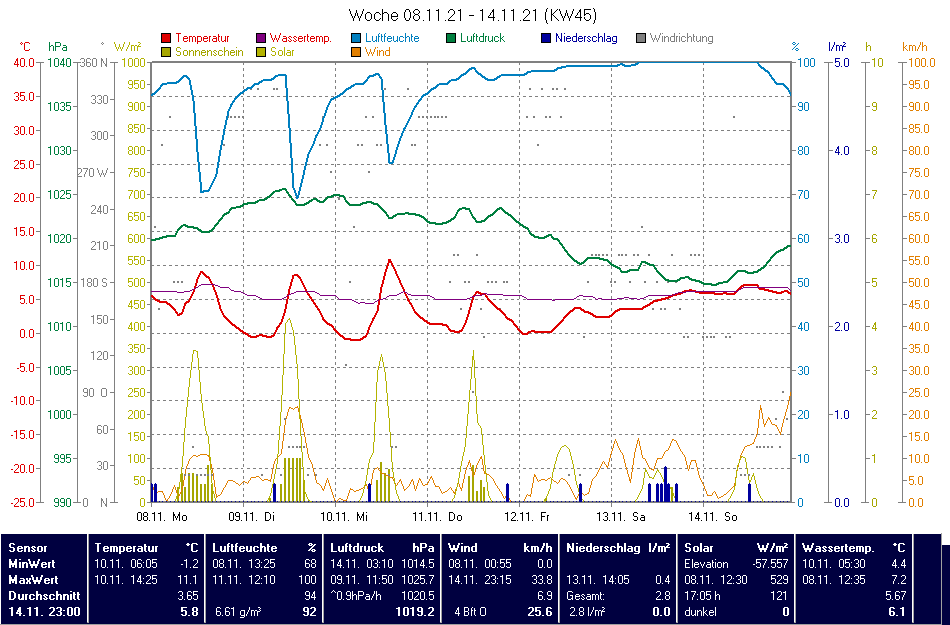Click the pressure trend ^0.9hPa/h
This screenshot has height=625, width=950.
coord(356,596)
